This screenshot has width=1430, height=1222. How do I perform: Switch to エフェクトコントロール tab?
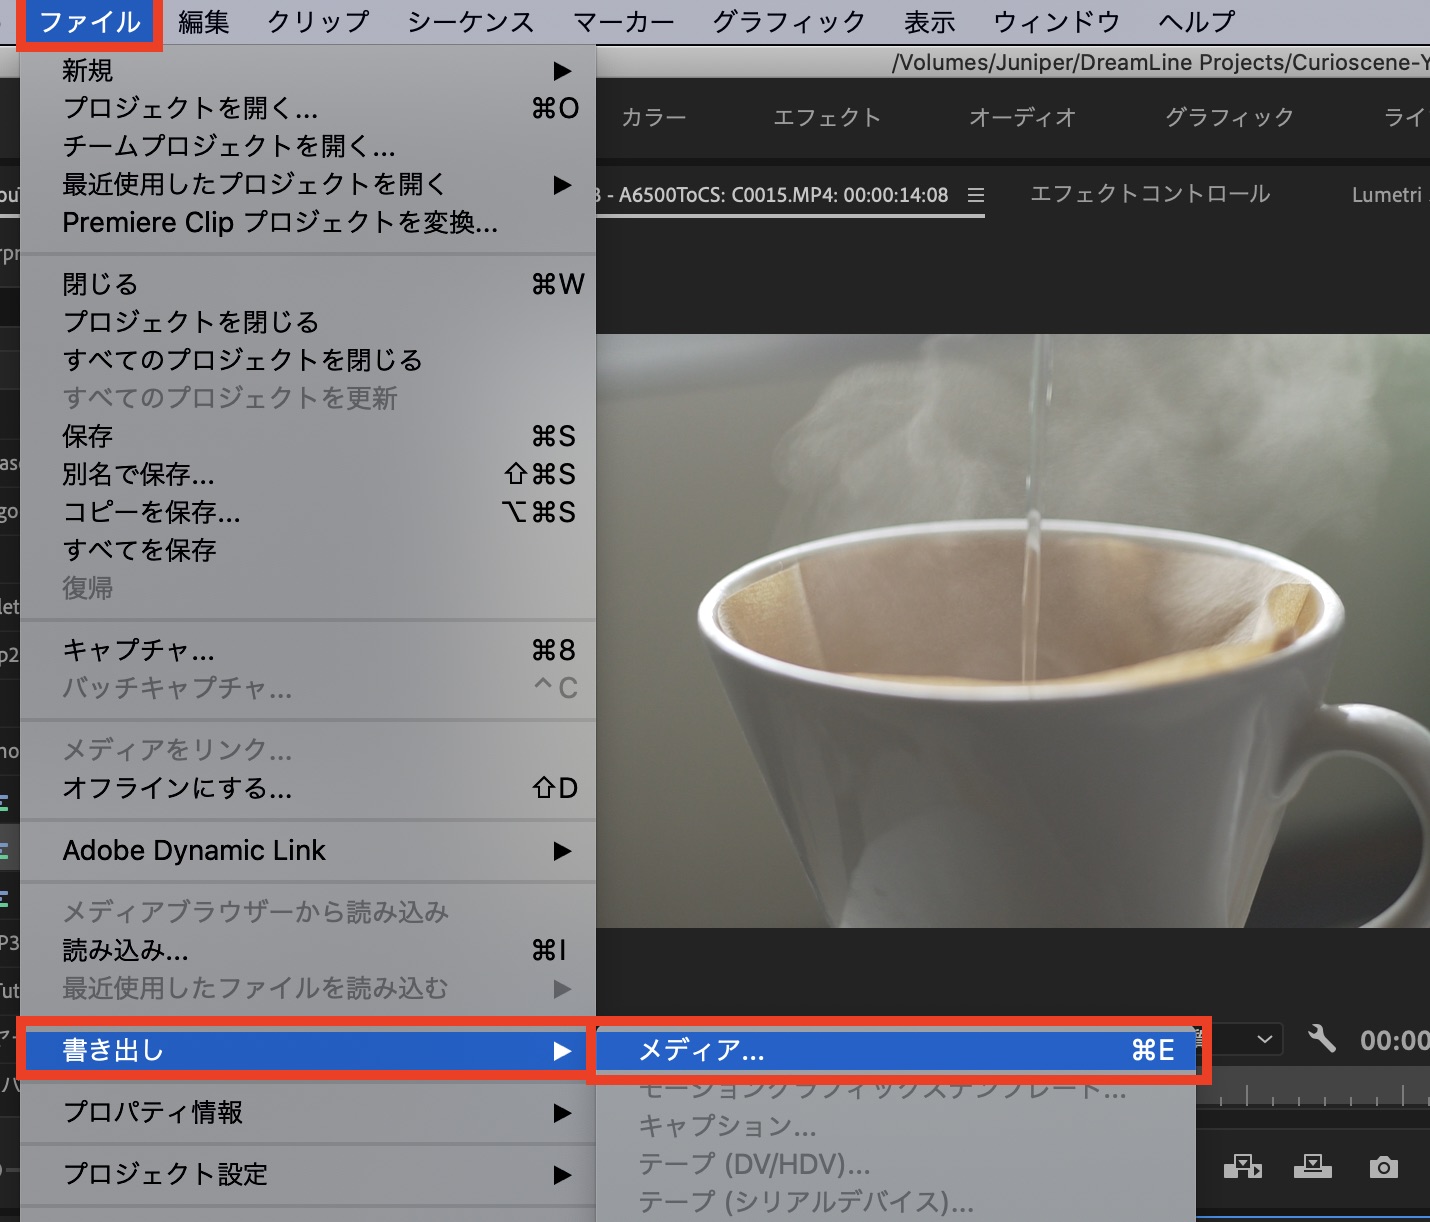pyautogui.click(x=1149, y=194)
